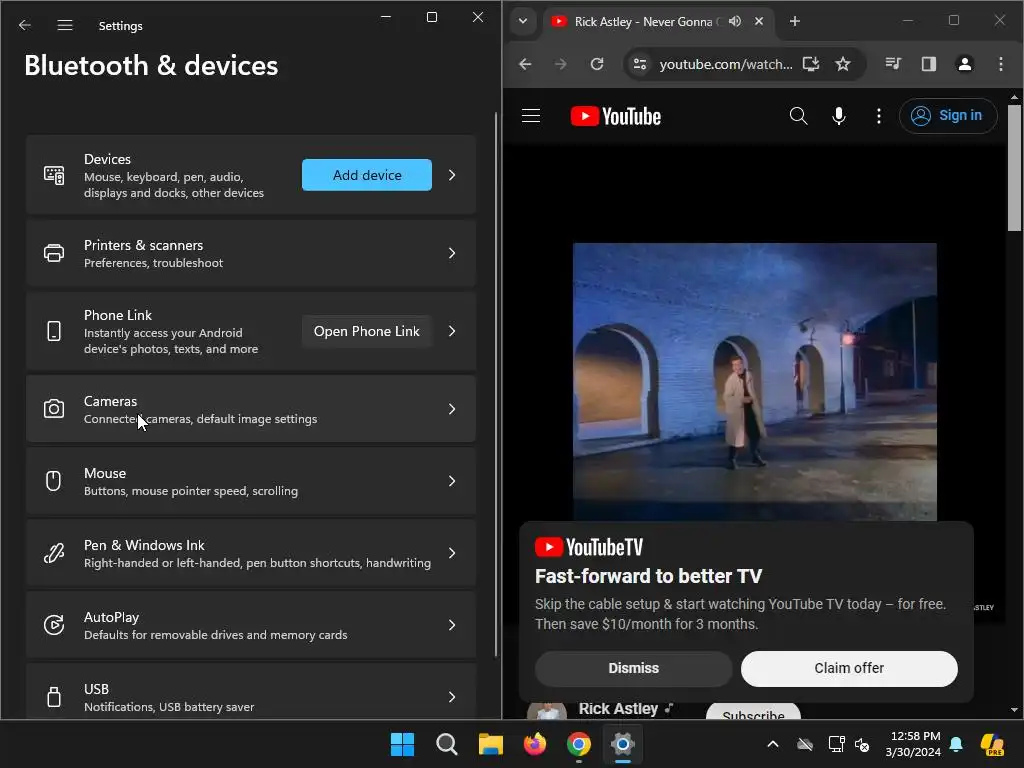Image resolution: width=1024 pixels, height=768 pixels.
Task: Click the Cameras camera icon
Action: click(x=54, y=409)
